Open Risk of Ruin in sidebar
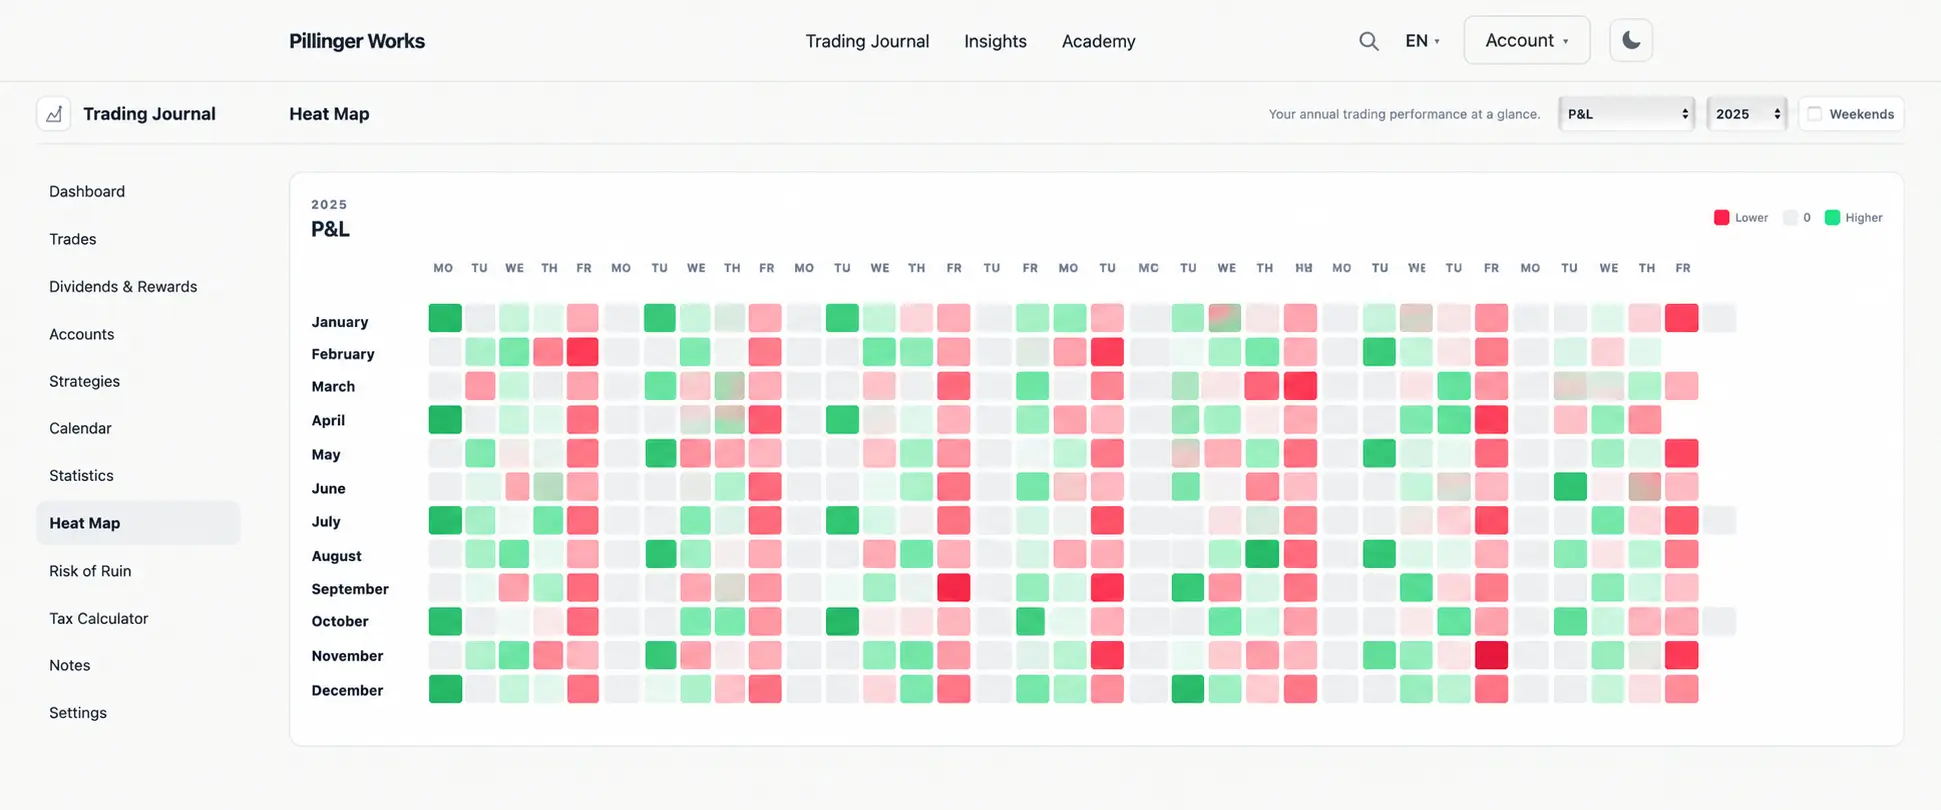 pyautogui.click(x=138, y=571)
